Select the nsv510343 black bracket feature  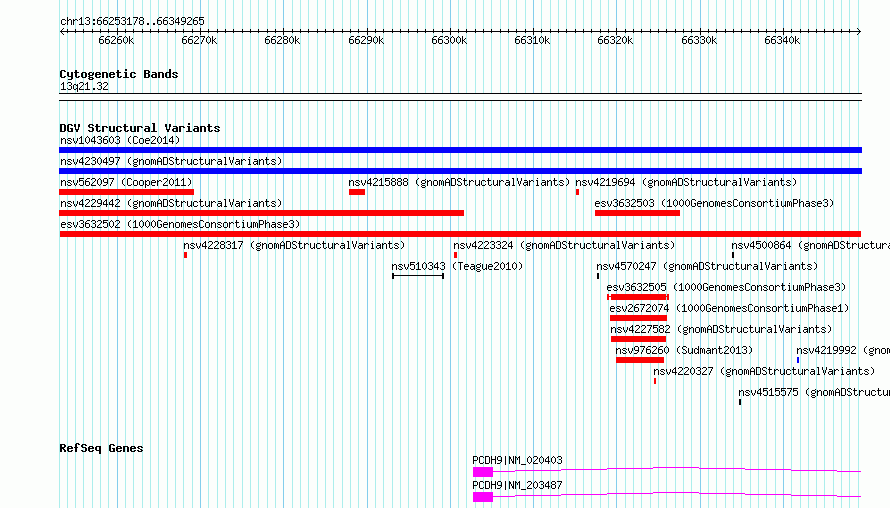tap(418, 276)
